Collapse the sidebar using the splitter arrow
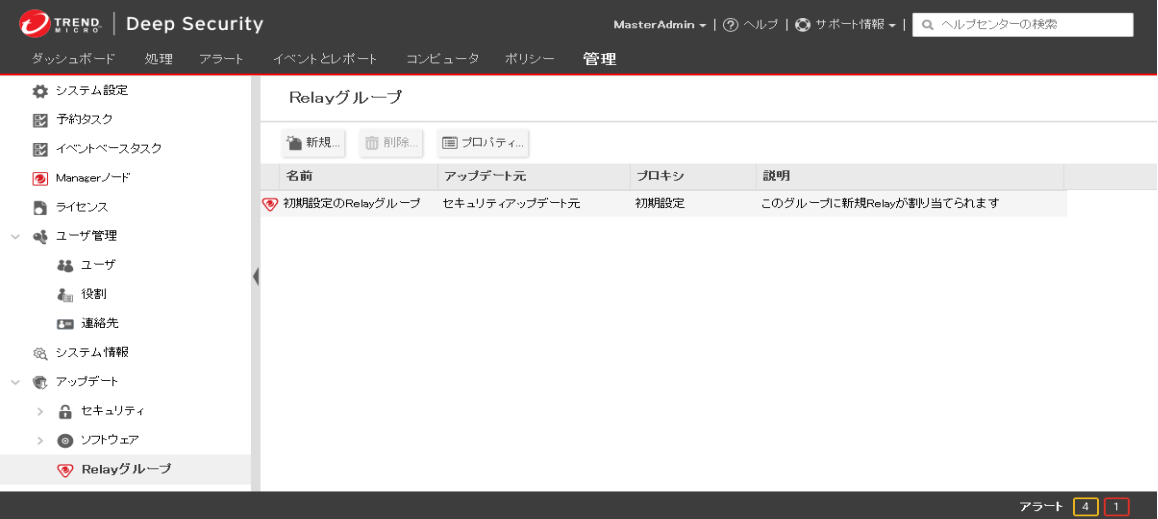The image size is (1158, 519). 256,276
